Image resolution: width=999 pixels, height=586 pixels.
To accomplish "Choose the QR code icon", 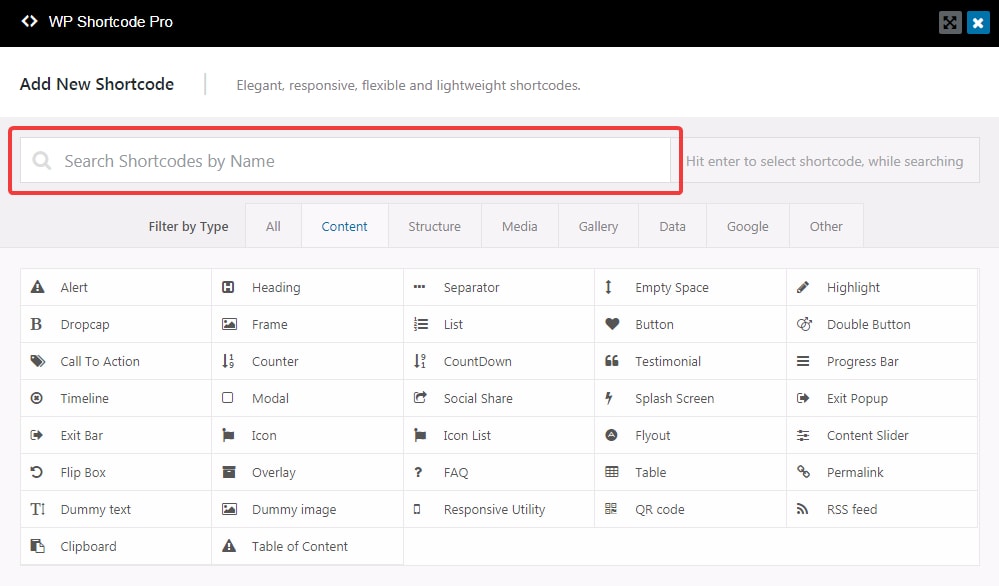I will (611, 509).
